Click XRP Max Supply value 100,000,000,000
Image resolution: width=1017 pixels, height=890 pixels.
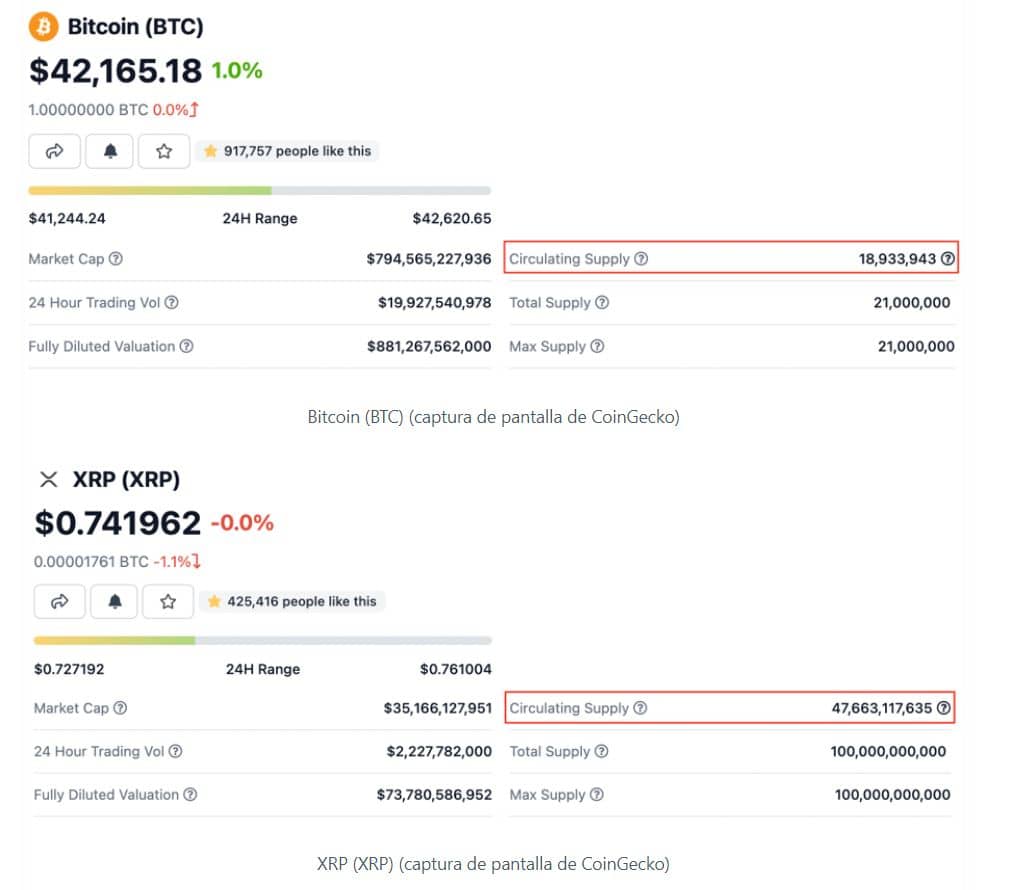click(892, 795)
